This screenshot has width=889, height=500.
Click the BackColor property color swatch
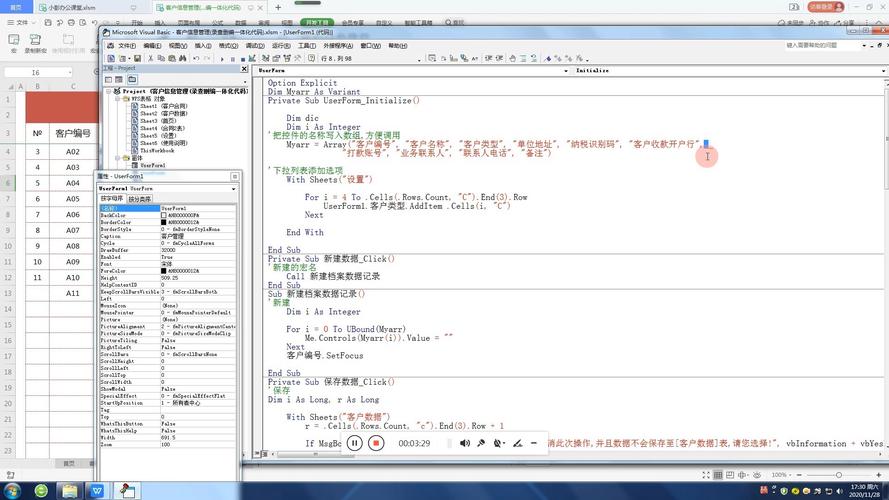point(164,215)
